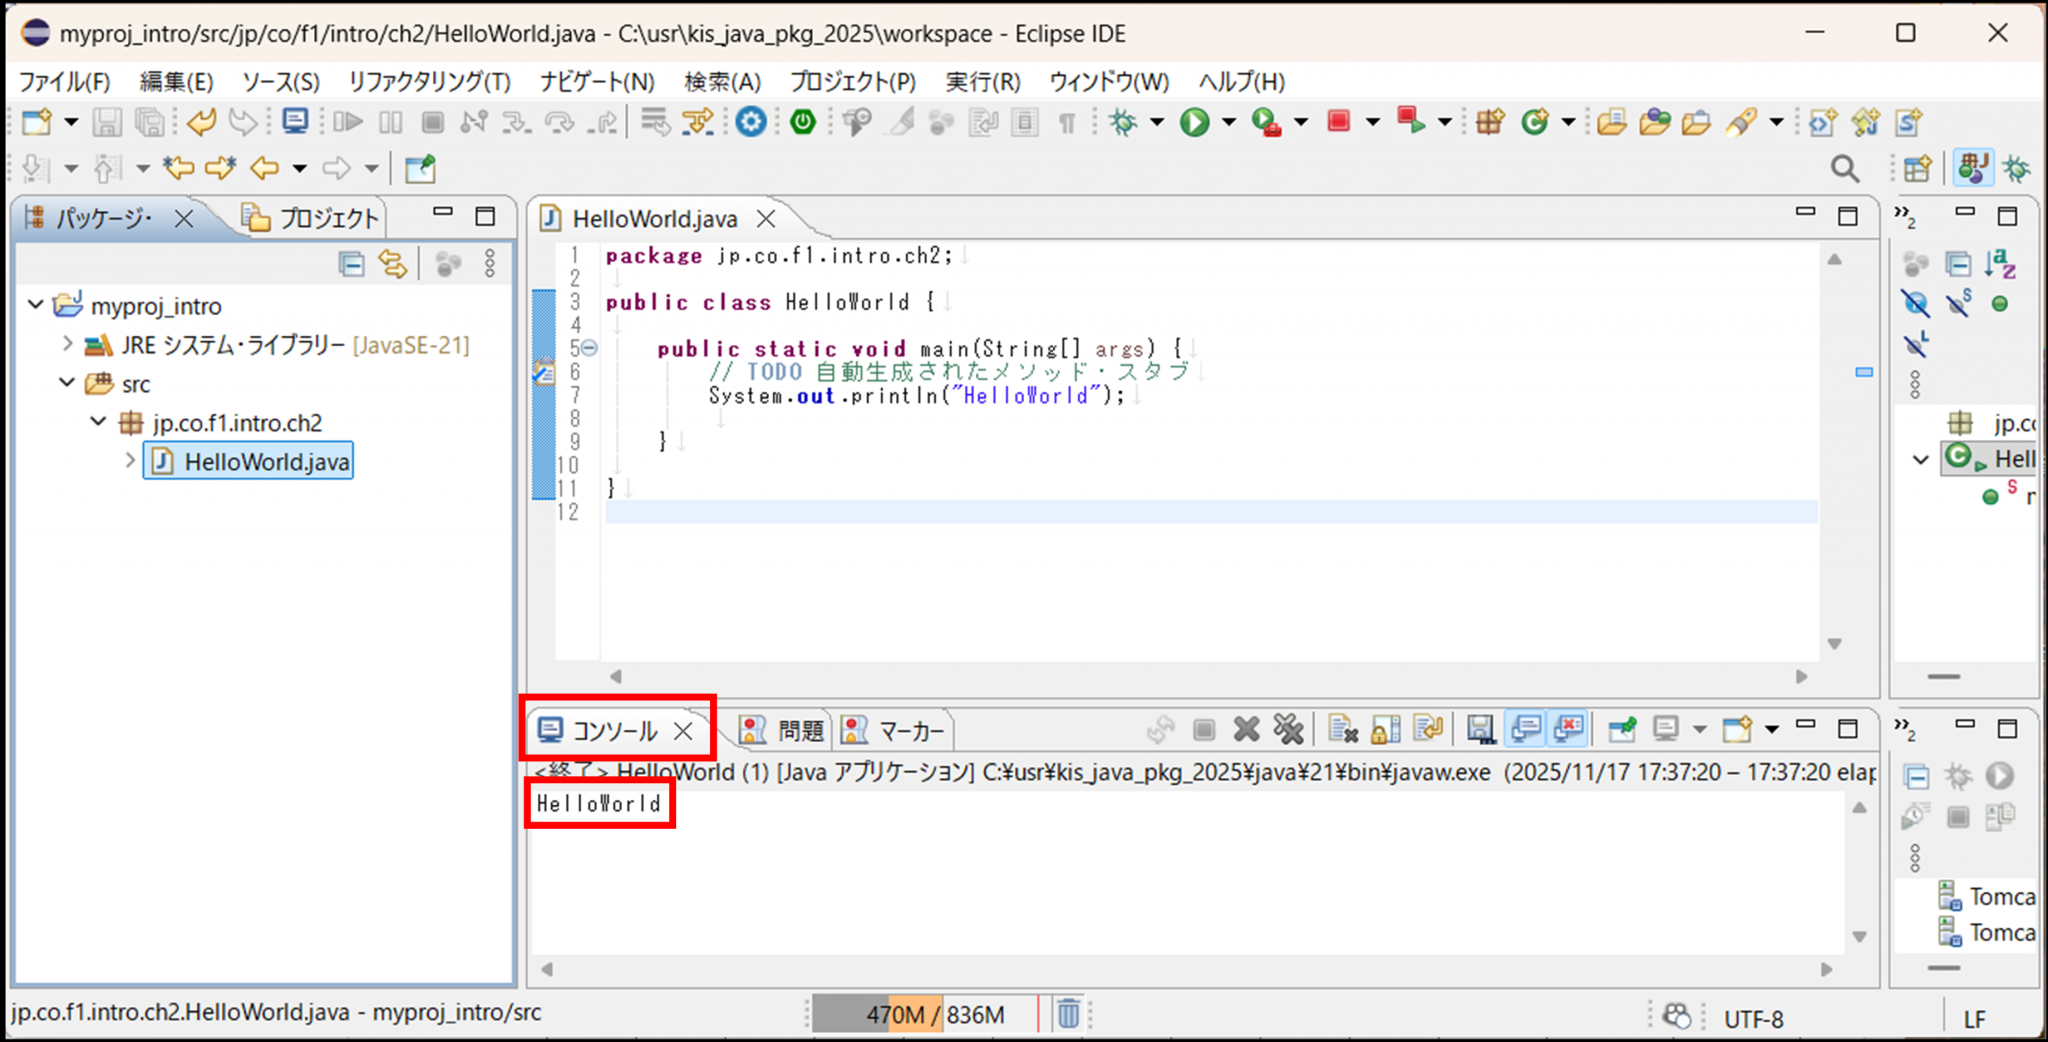Switch to the 問題 tab
The image size is (2048, 1042).
pyautogui.click(x=786, y=731)
